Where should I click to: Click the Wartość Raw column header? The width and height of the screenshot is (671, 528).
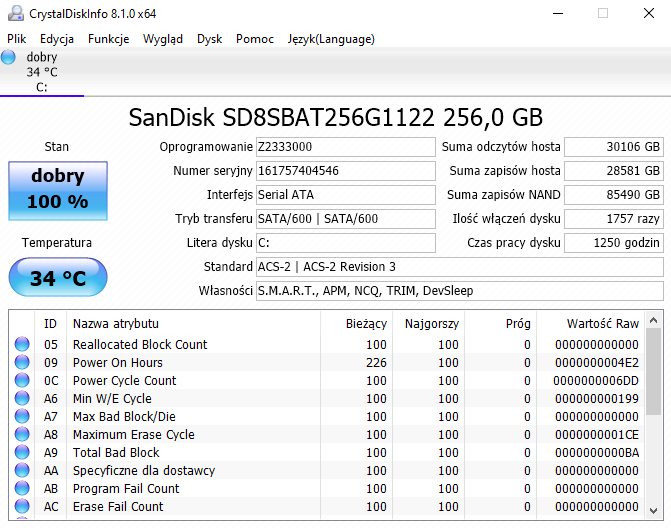point(591,323)
